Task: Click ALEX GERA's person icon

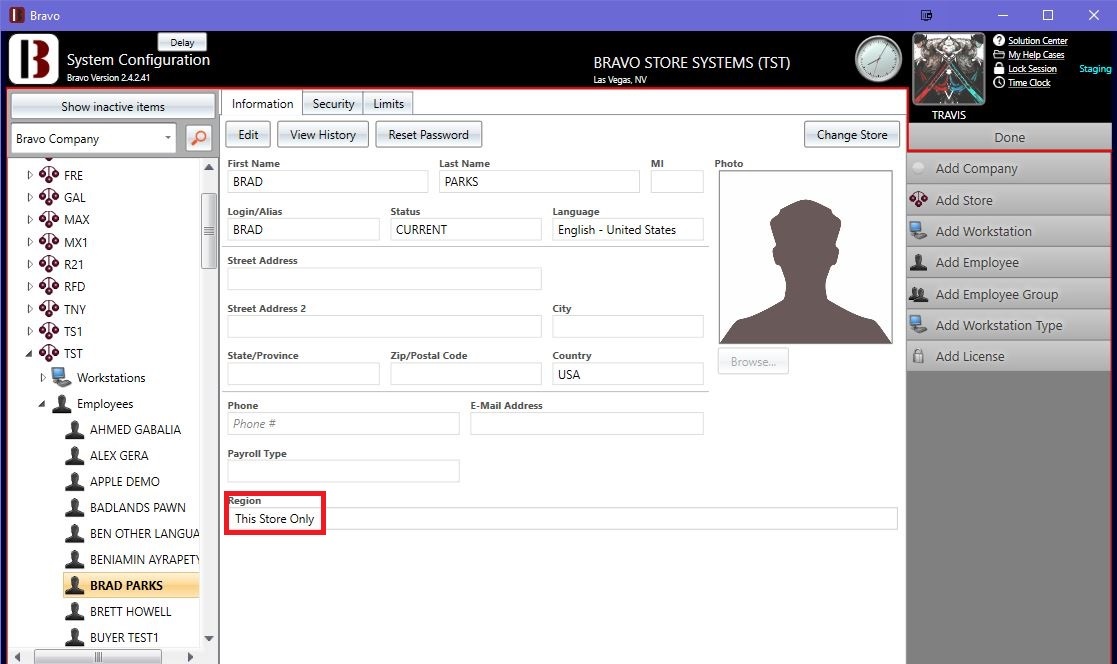Action: tap(75, 455)
